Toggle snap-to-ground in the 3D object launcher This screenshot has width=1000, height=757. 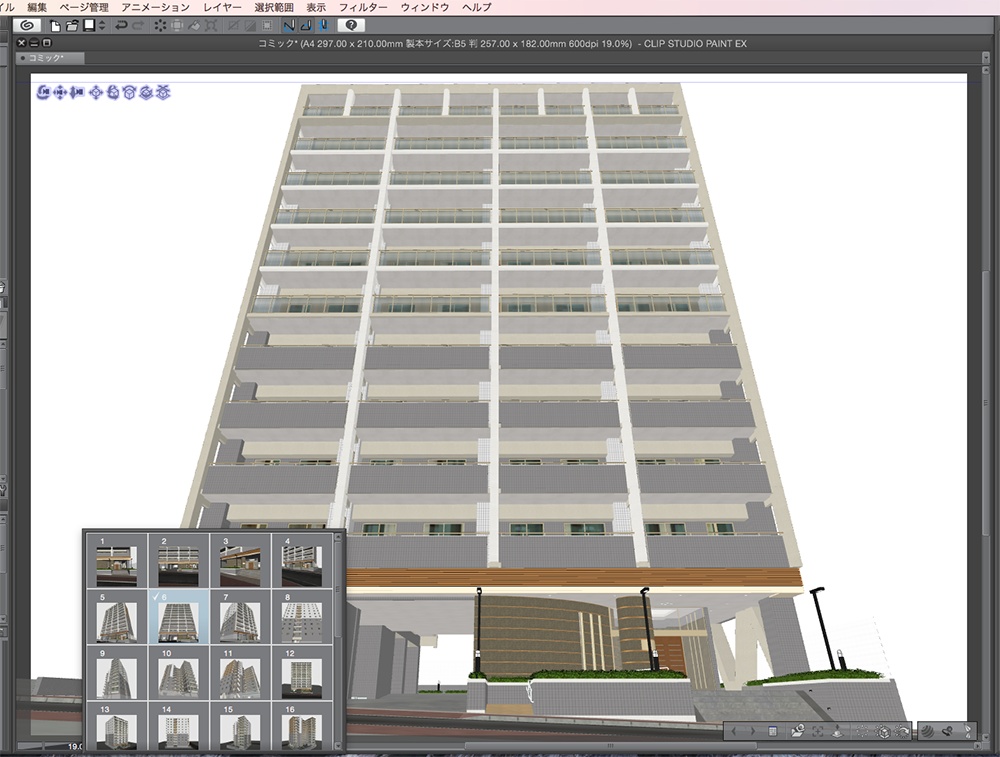tap(838, 731)
